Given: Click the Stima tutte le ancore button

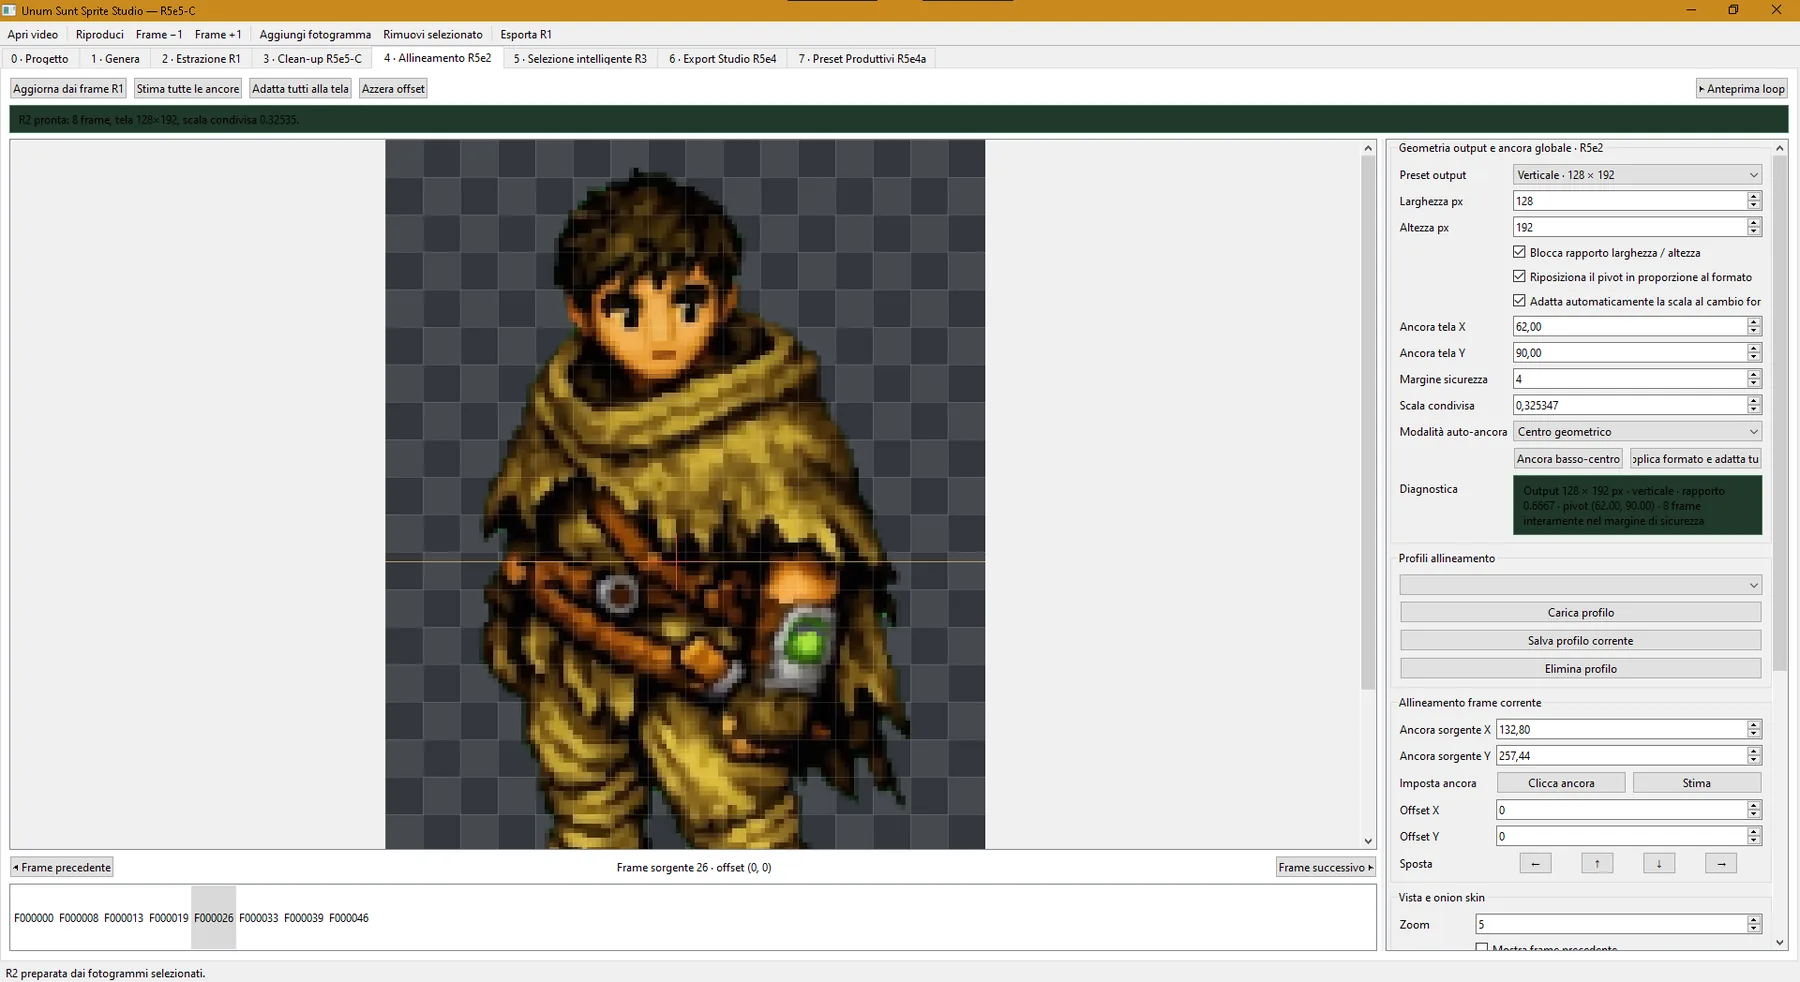Looking at the screenshot, I should [188, 89].
